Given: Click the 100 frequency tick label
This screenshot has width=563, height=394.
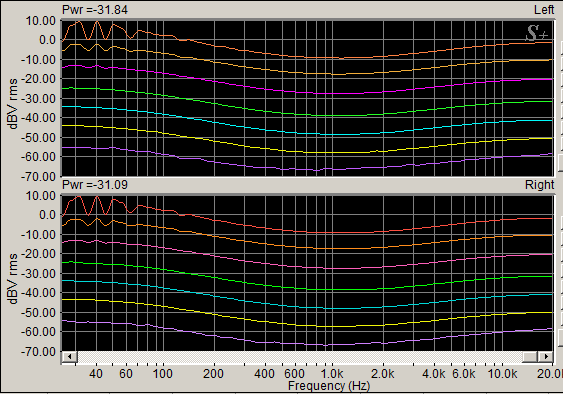Looking at the screenshot, I should tap(163, 374).
